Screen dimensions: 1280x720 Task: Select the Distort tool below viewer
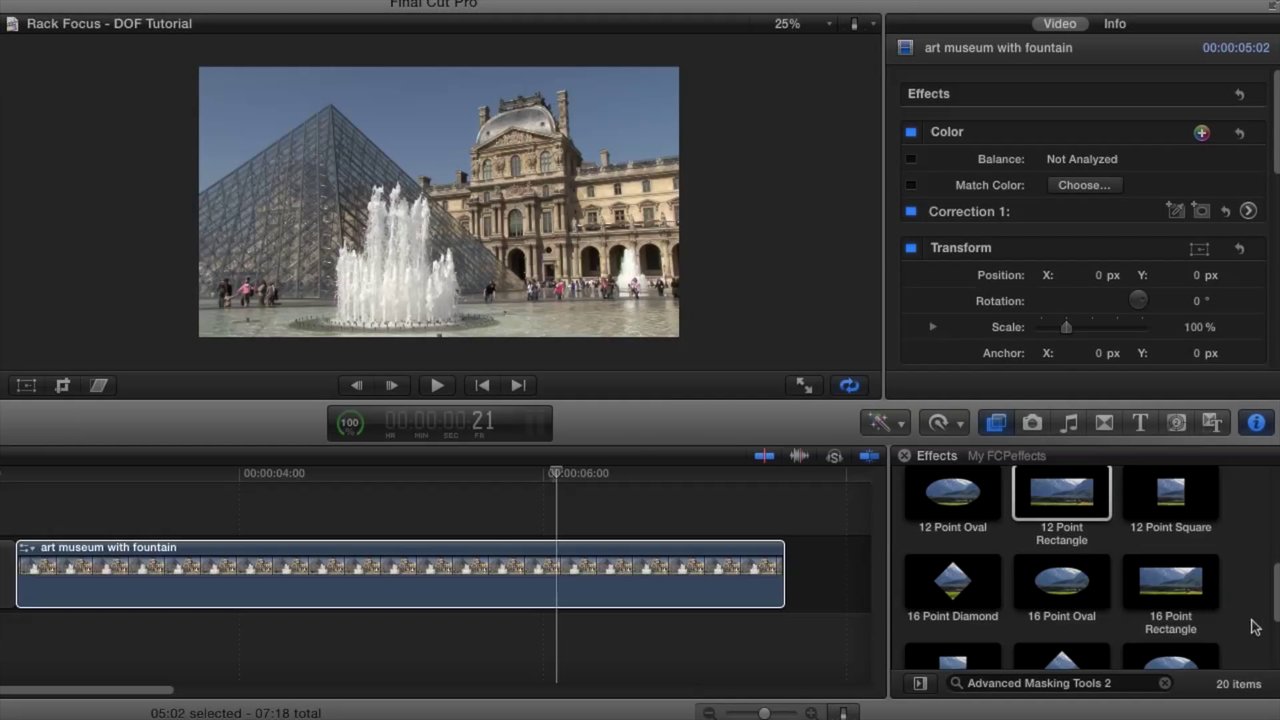[98, 386]
